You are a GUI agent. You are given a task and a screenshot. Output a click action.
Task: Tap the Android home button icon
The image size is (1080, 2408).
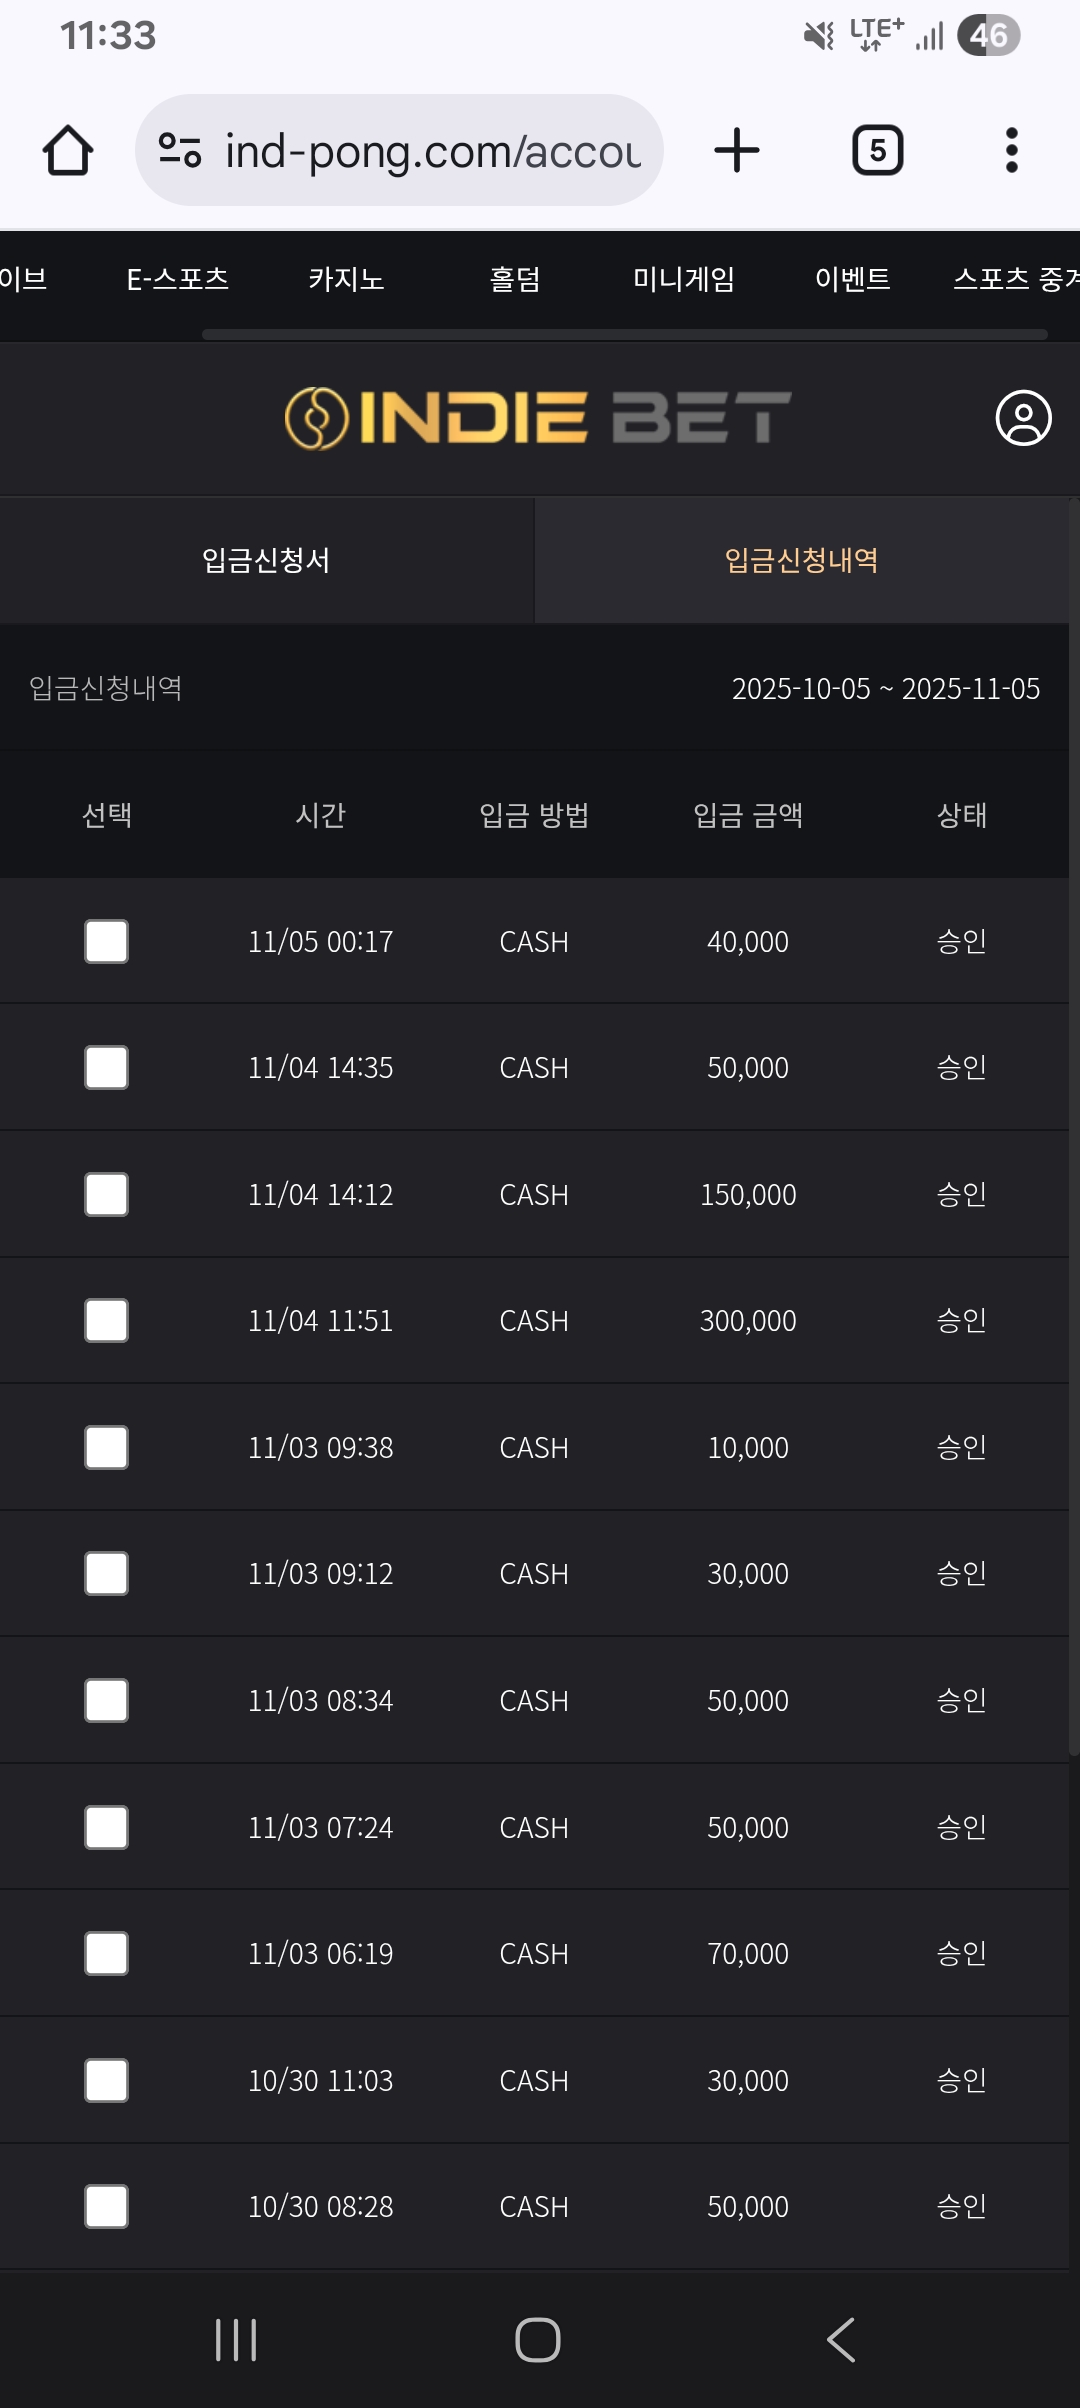pyautogui.click(x=538, y=2340)
